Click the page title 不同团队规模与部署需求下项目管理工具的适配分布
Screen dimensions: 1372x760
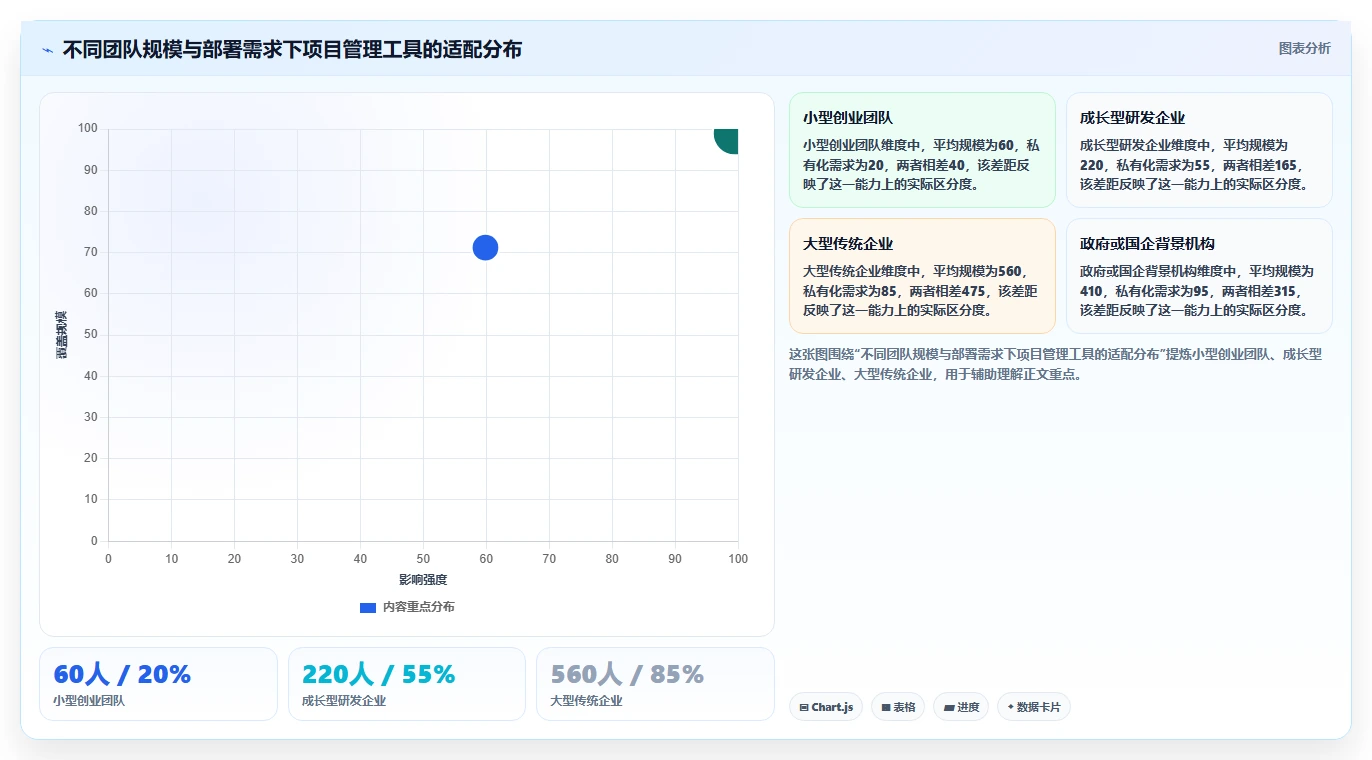pyautogui.click(x=292, y=50)
